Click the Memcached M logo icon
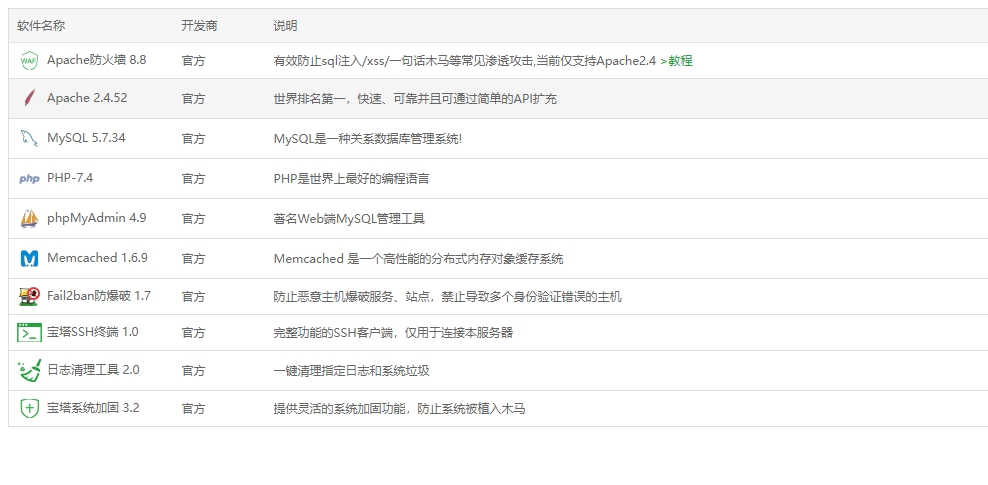 click(x=29, y=258)
